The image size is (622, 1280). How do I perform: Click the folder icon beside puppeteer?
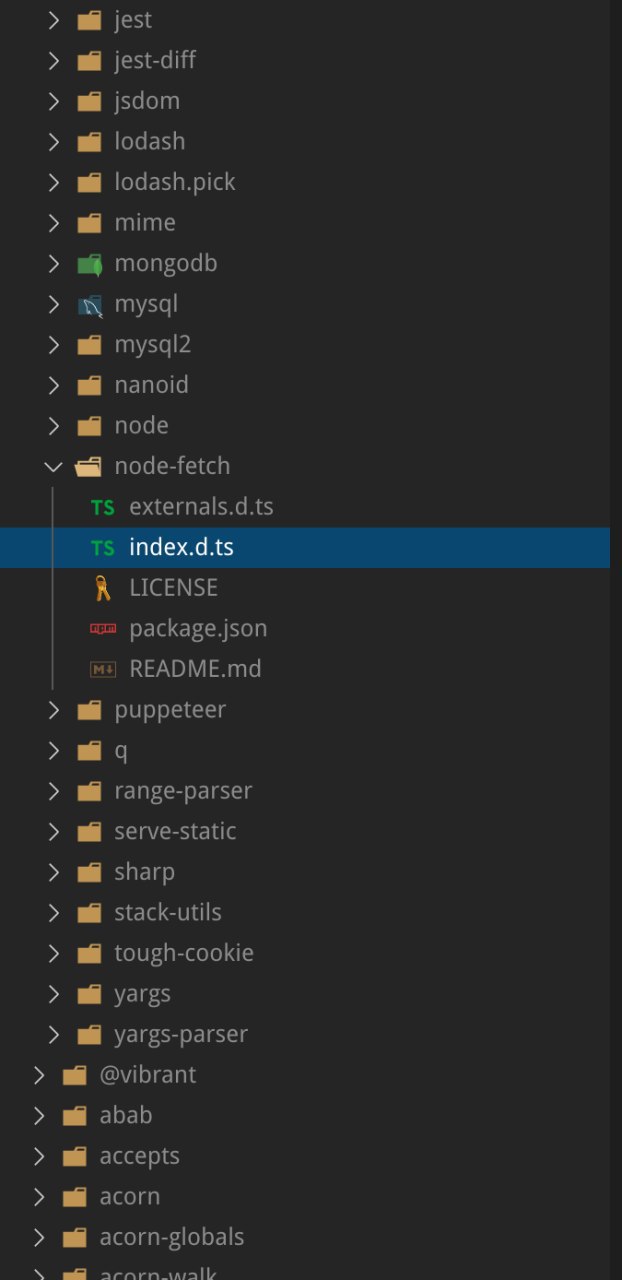point(90,710)
